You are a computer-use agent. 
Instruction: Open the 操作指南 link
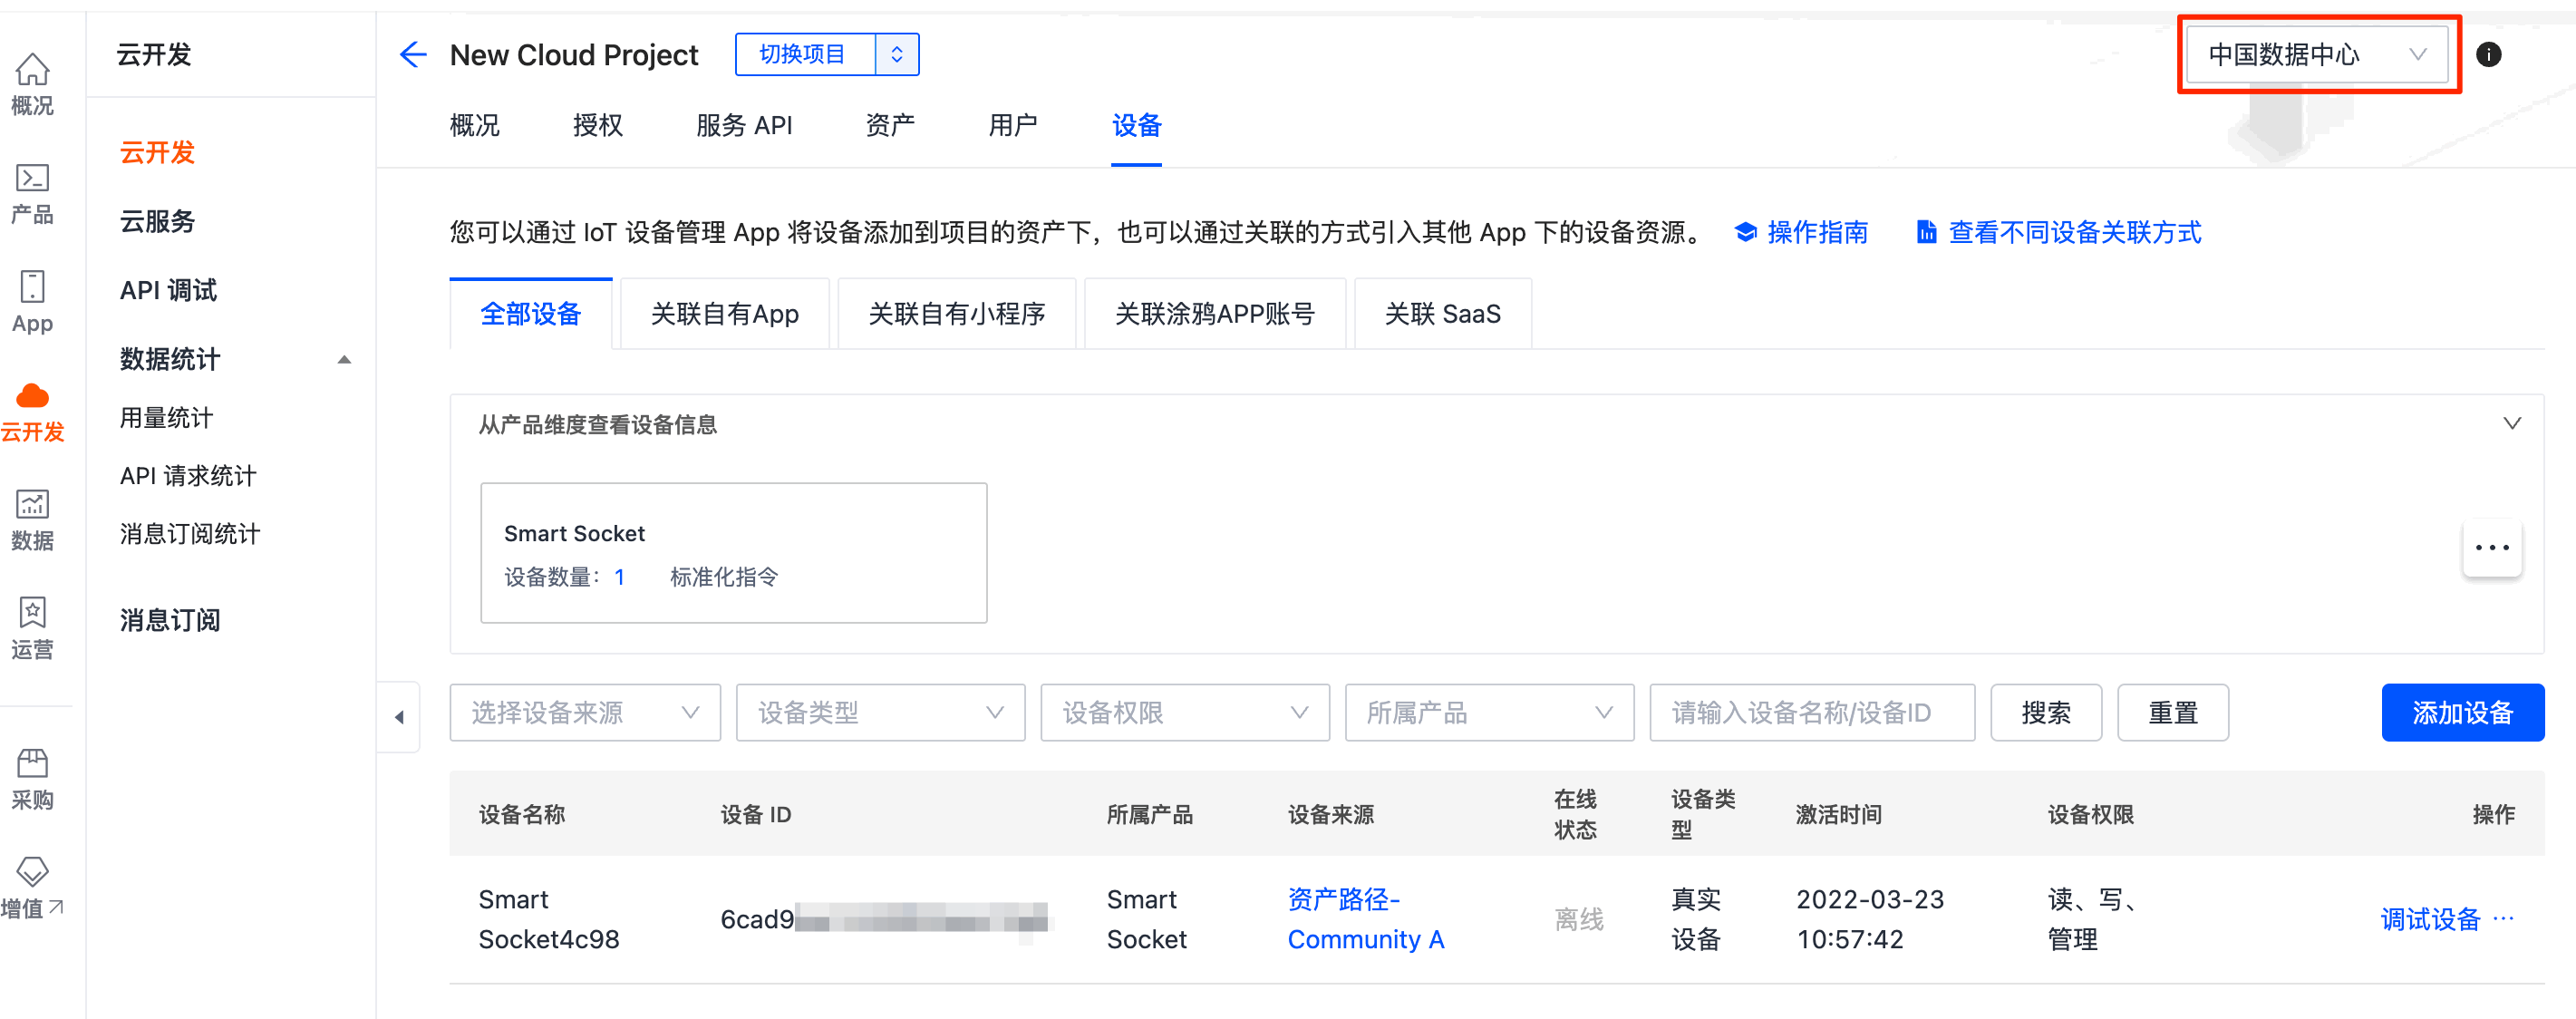tap(1817, 232)
